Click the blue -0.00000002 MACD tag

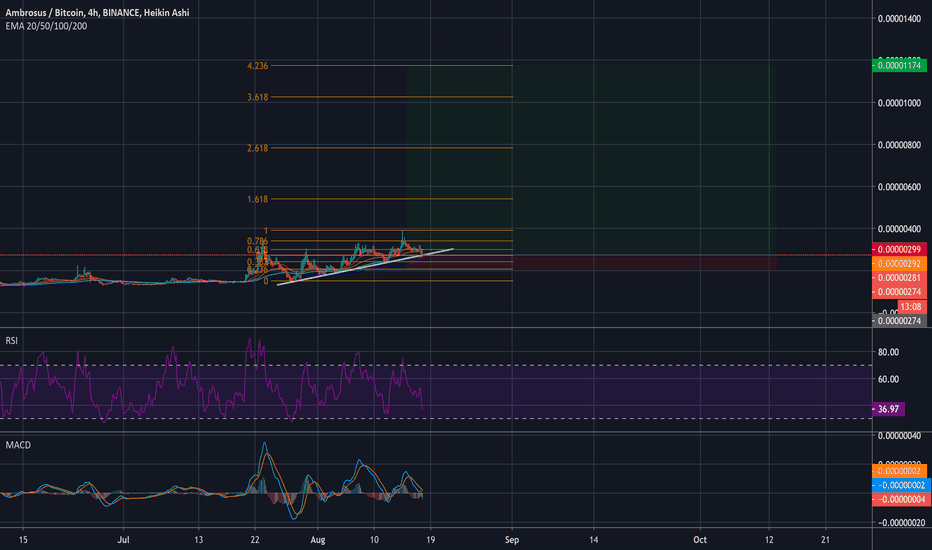point(900,485)
